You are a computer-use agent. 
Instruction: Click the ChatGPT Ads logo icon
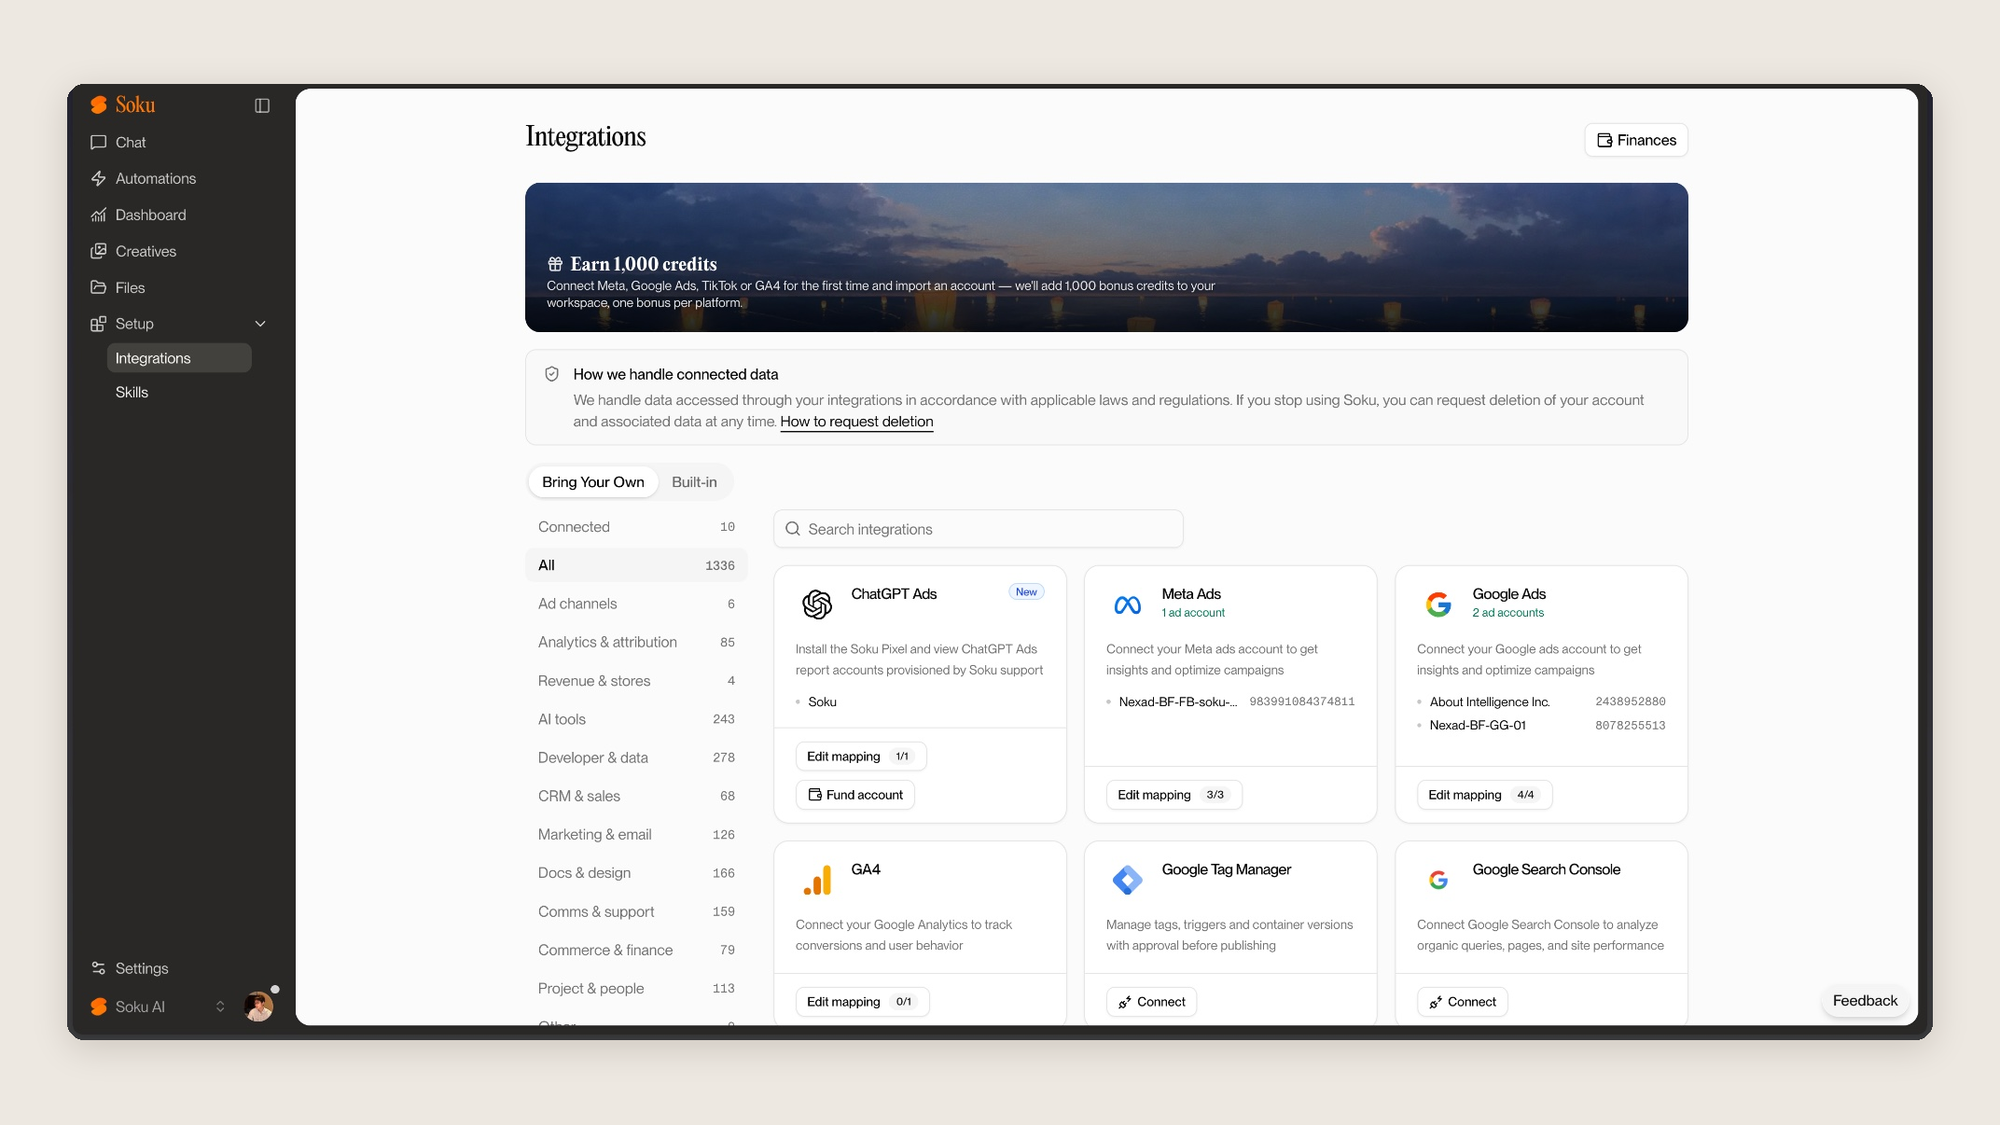click(x=817, y=604)
